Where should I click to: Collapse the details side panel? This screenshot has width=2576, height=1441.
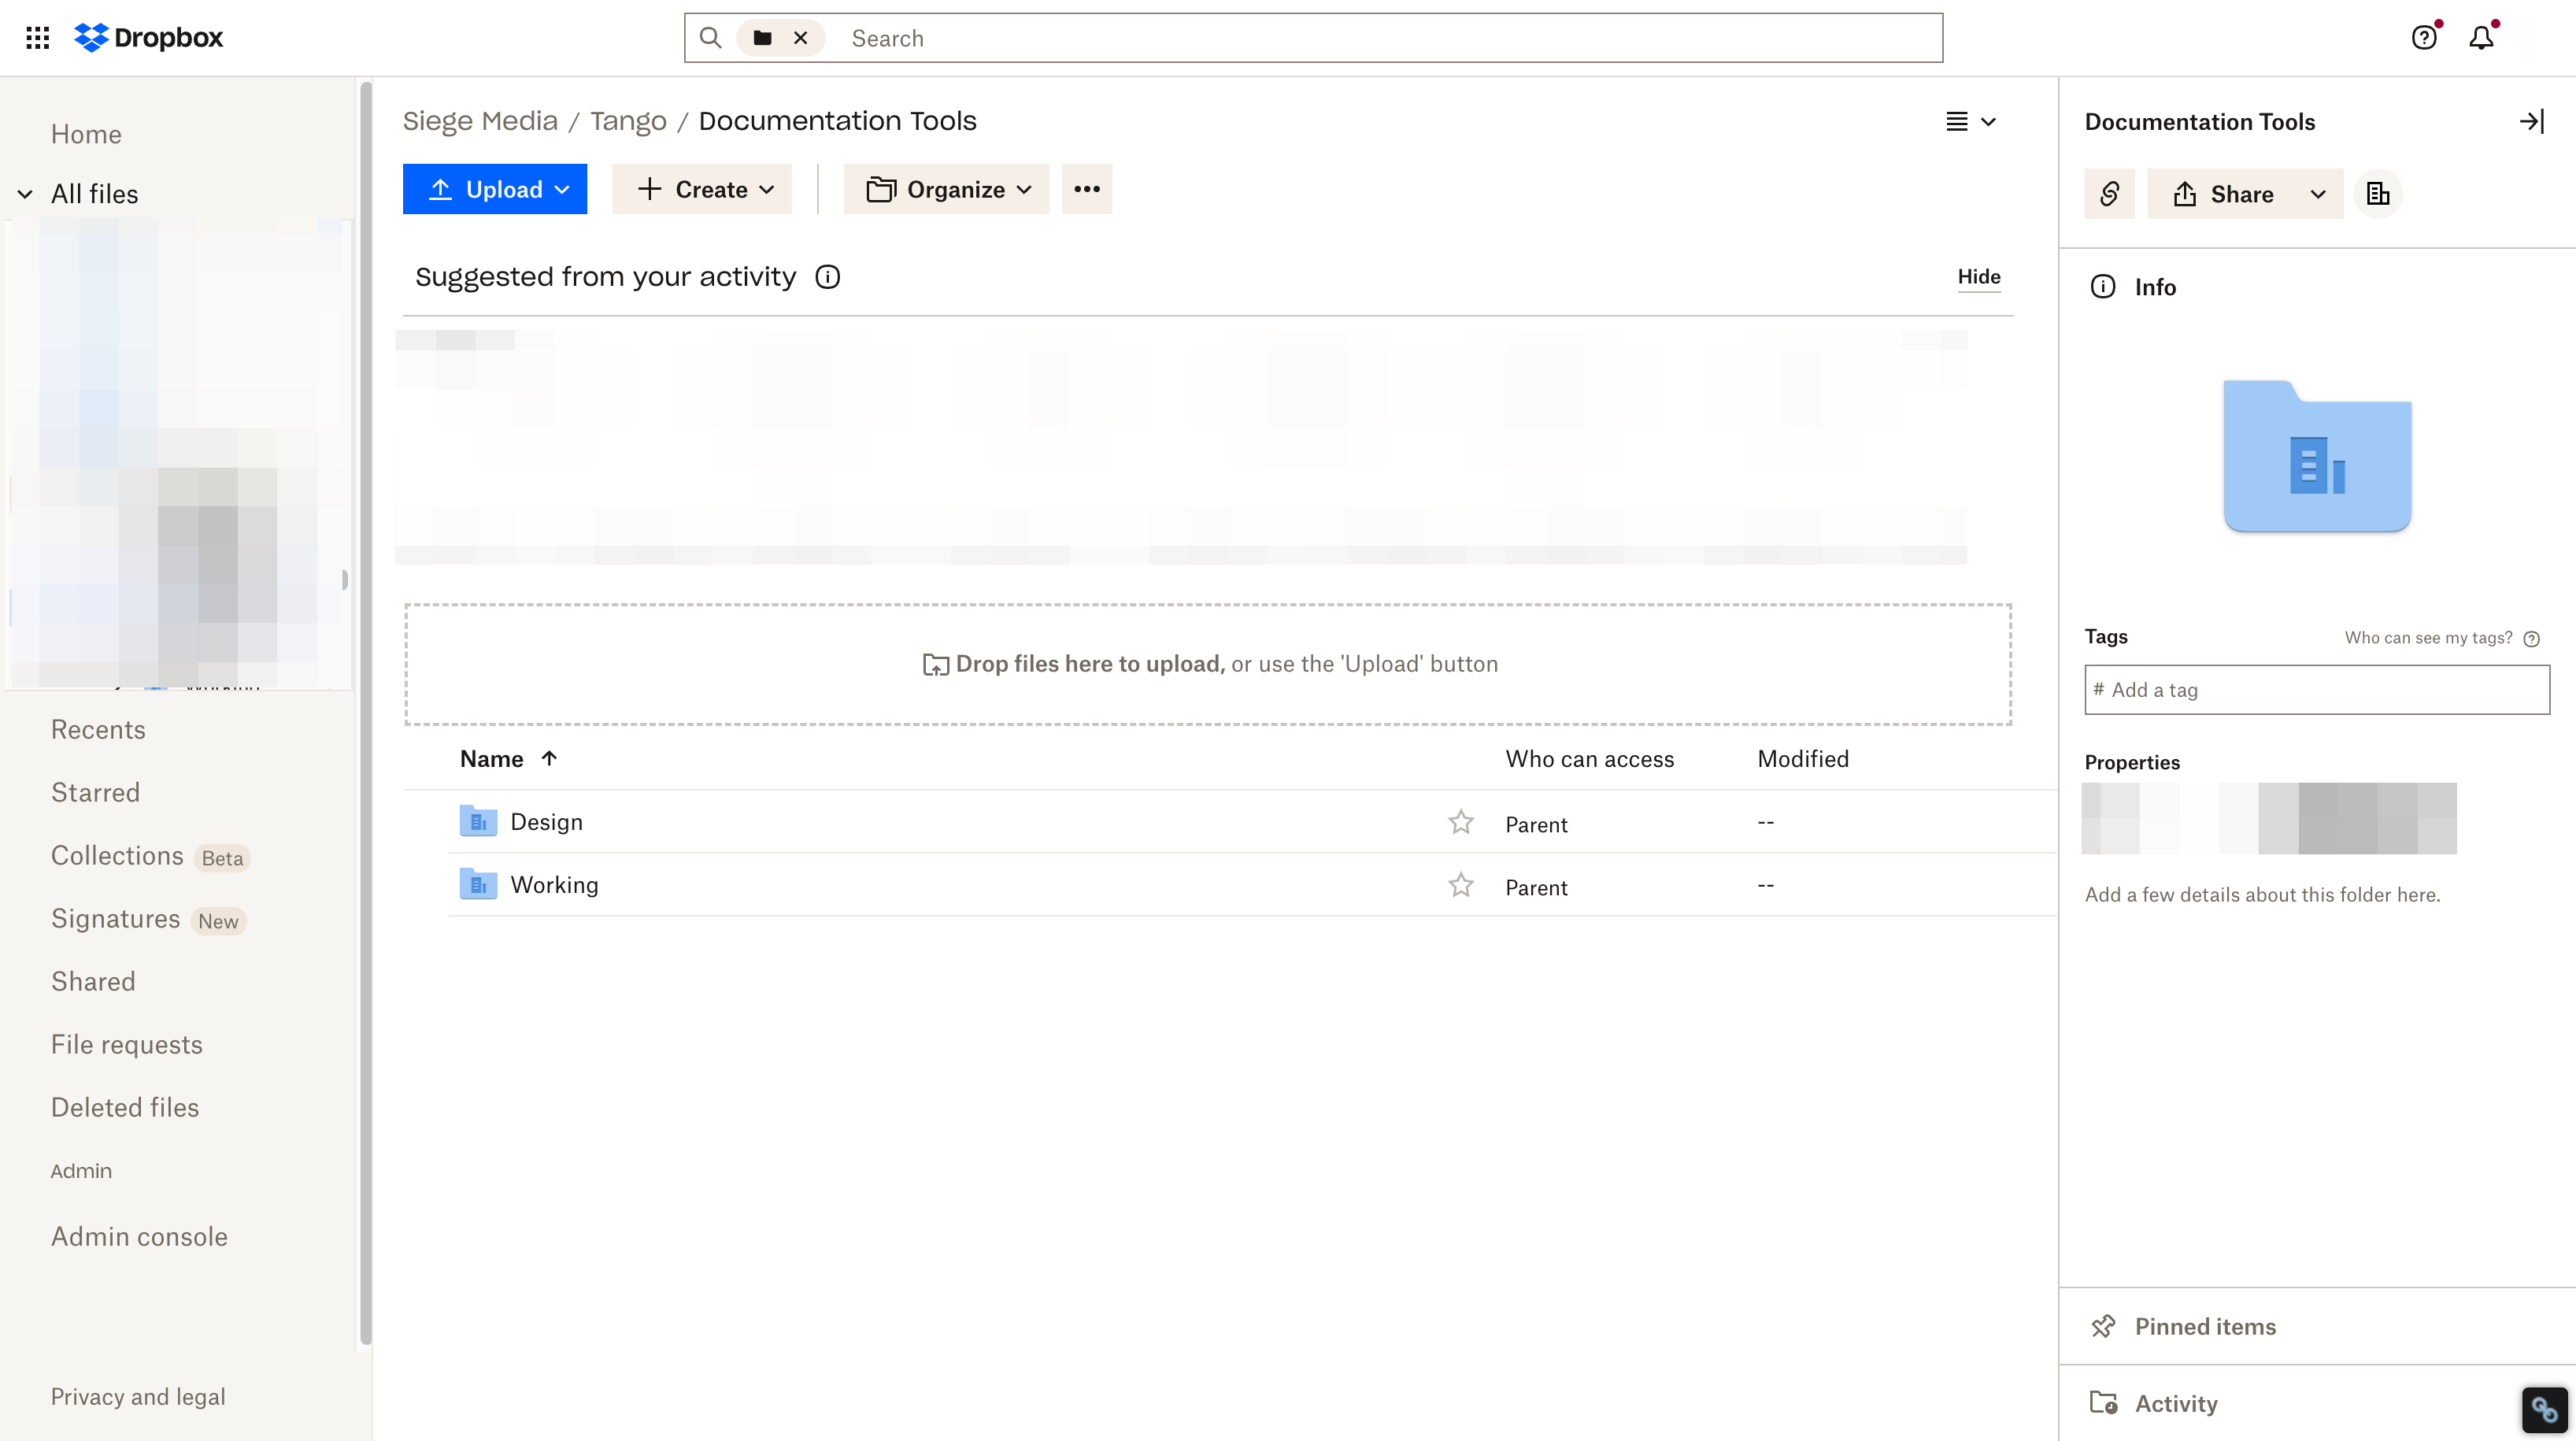pyautogui.click(x=2531, y=122)
